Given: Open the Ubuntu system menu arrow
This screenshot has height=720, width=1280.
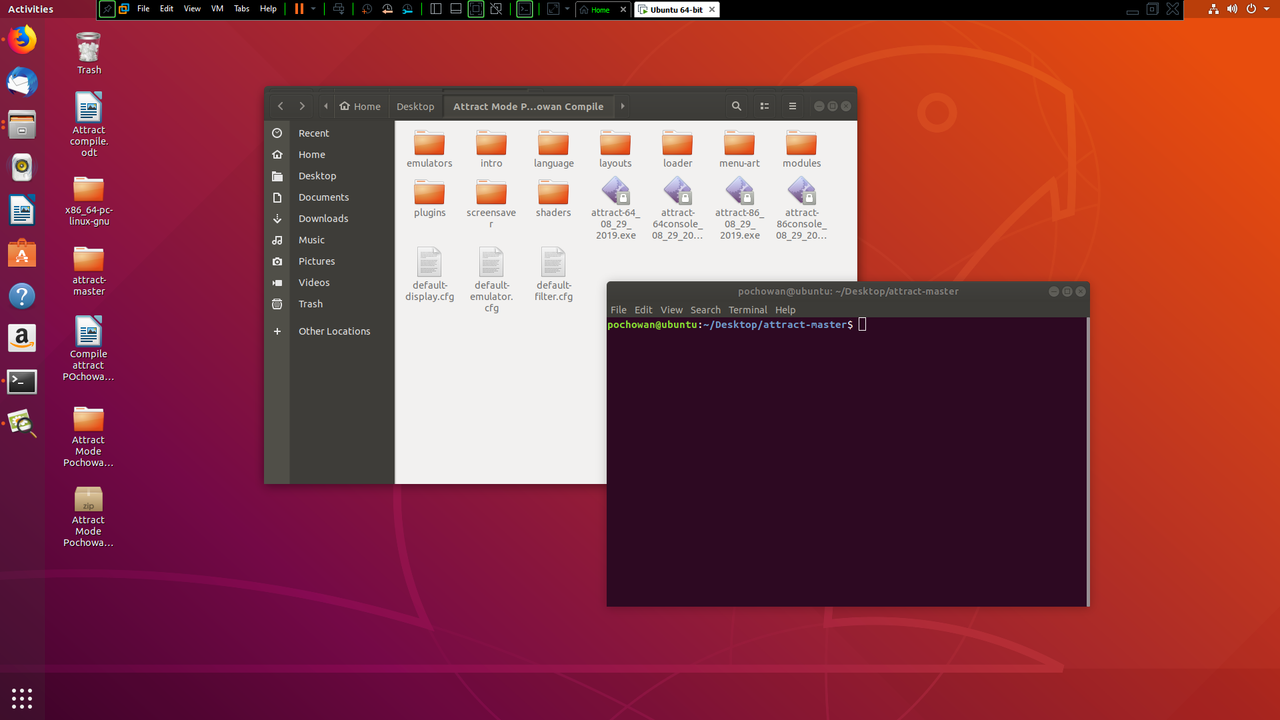Looking at the screenshot, I should pyautogui.click(x=1269, y=9).
